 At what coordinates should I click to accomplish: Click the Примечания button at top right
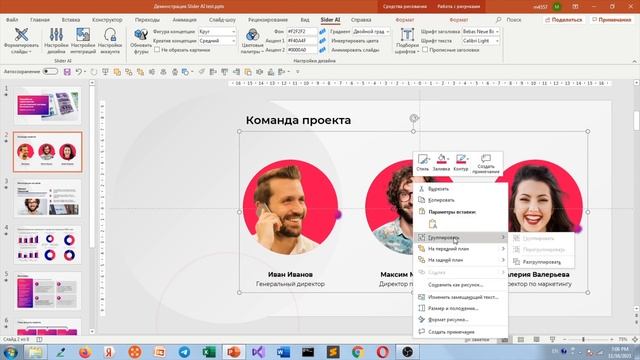pyautogui.click(x=611, y=20)
